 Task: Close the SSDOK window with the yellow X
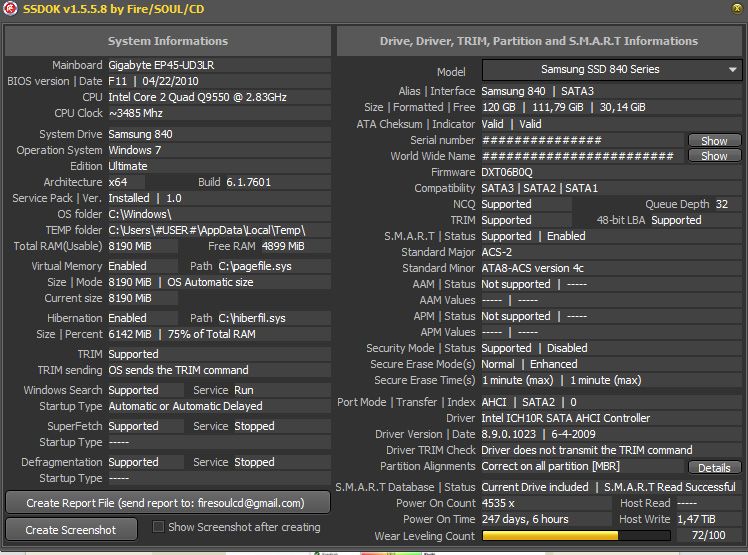[737, 9]
